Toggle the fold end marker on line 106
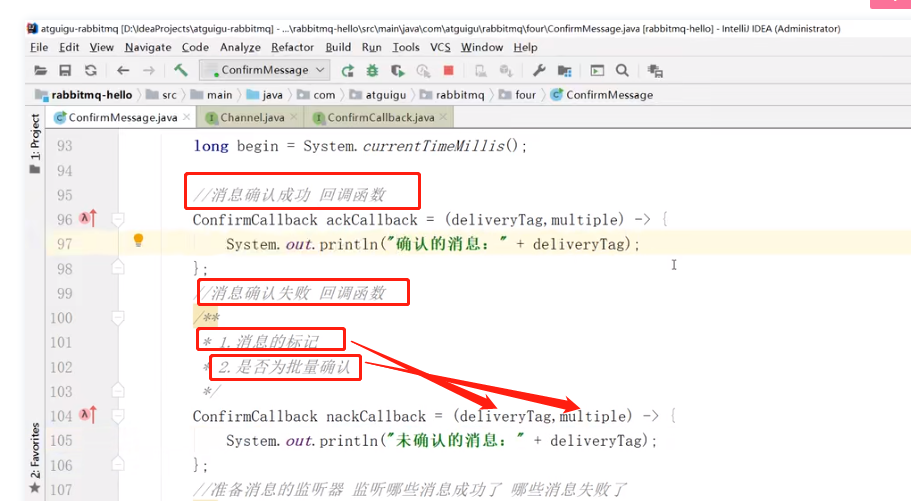 (x=118, y=463)
